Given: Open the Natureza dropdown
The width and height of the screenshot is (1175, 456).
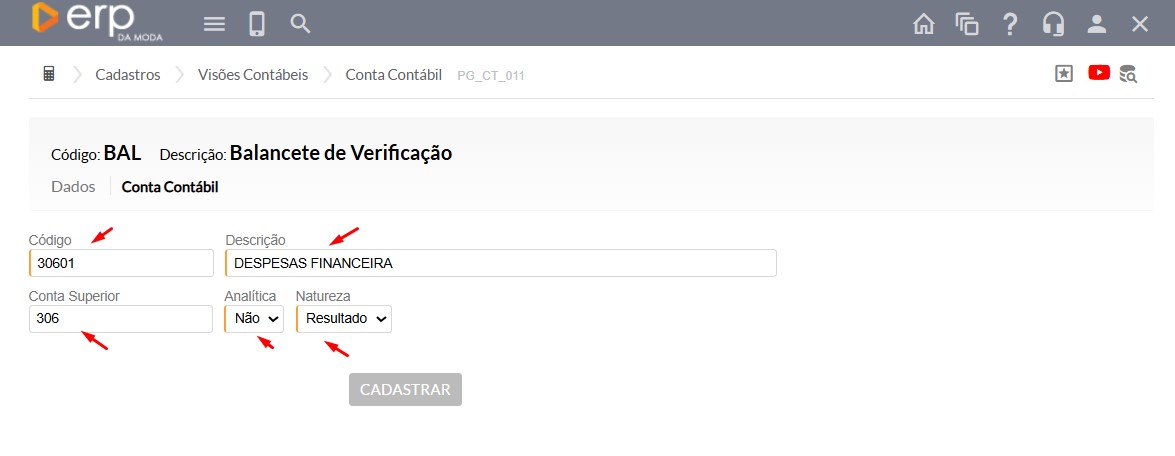Looking at the screenshot, I should coord(344,319).
